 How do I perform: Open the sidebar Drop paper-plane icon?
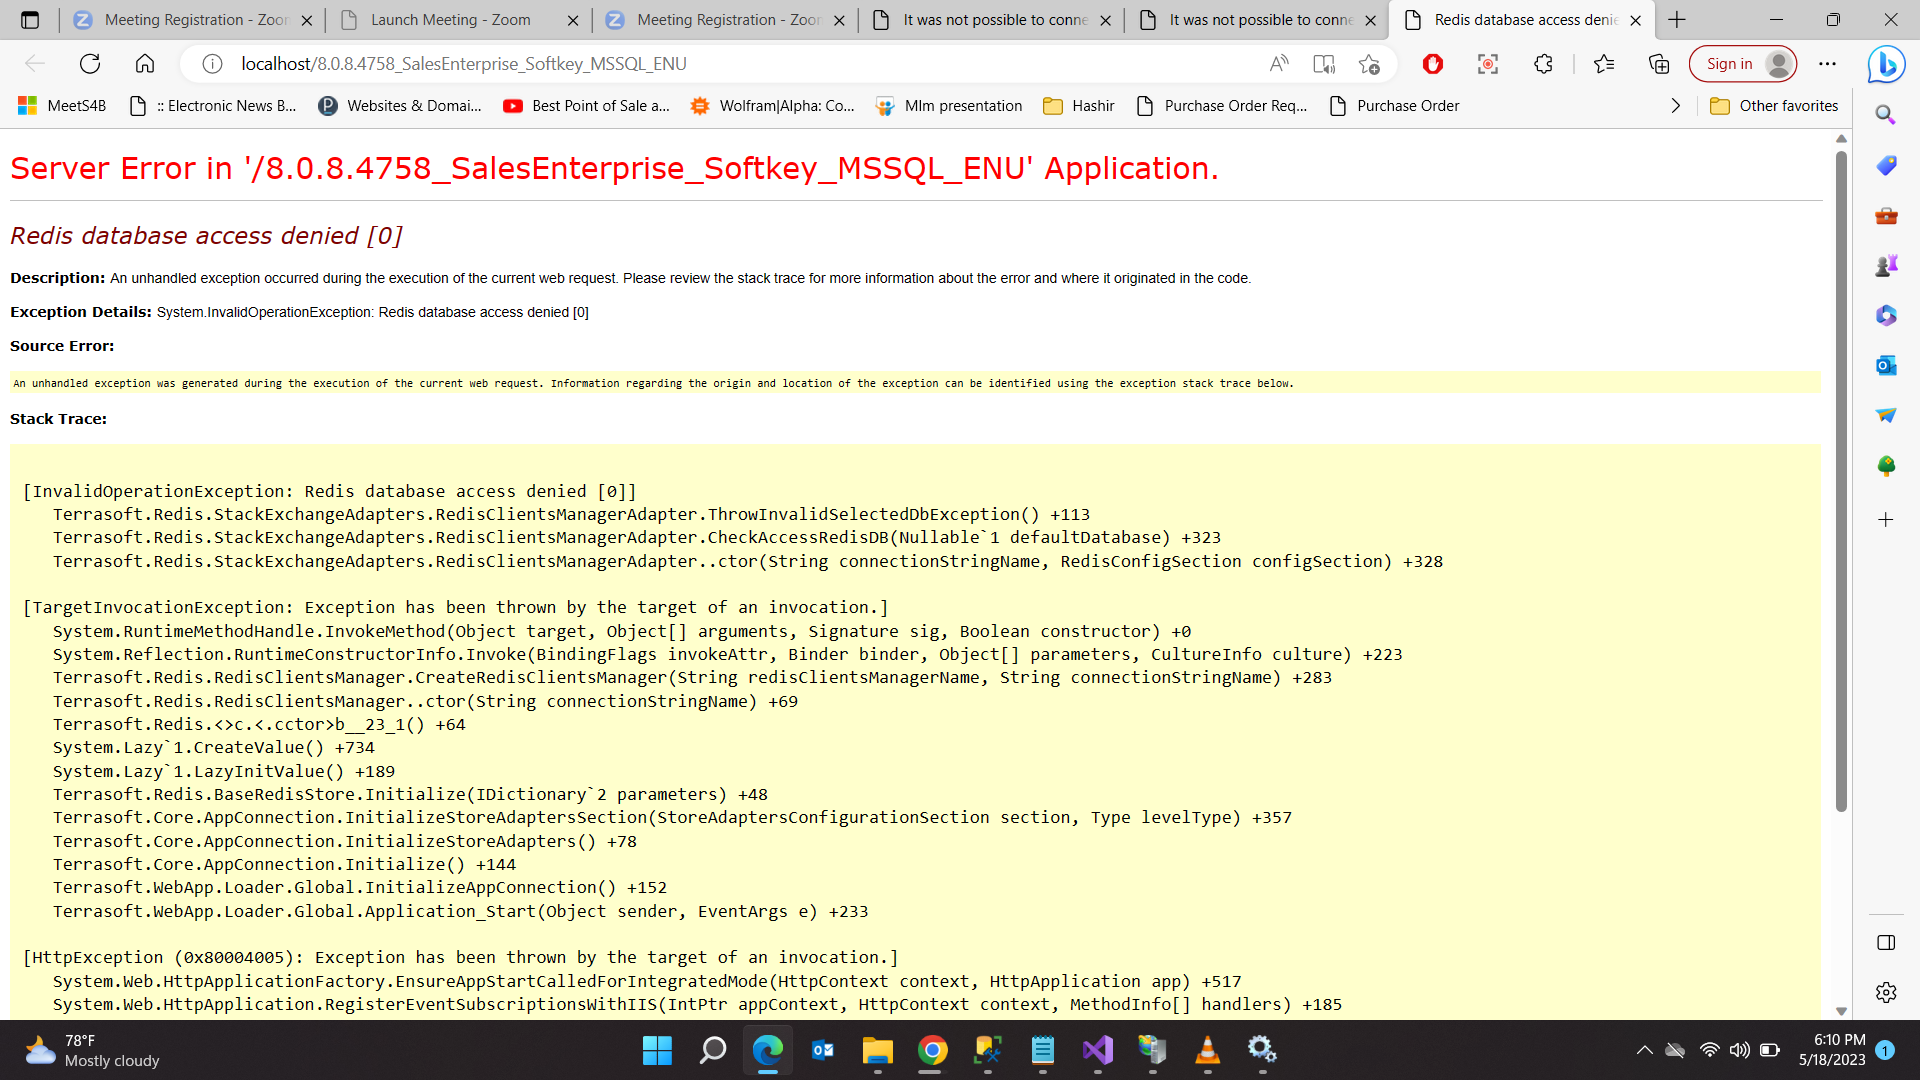pos(1886,415)
